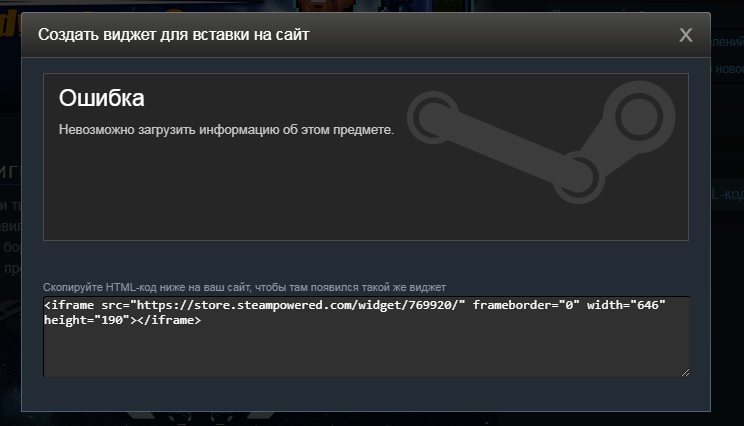The width and height of the screenshot is (744, 426).
Task: Click the height="190" attribute in code
Action: pyautogui.click(x=87, y=320)
